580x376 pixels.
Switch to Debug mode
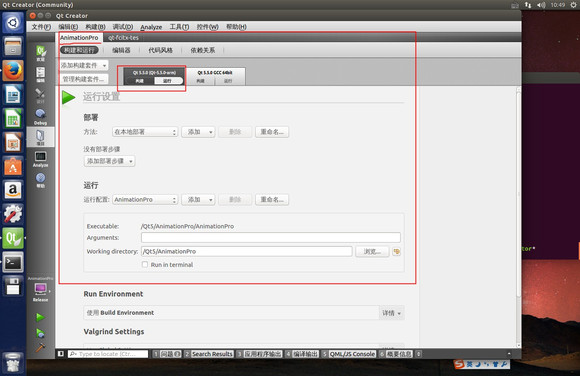click(40, 117)
